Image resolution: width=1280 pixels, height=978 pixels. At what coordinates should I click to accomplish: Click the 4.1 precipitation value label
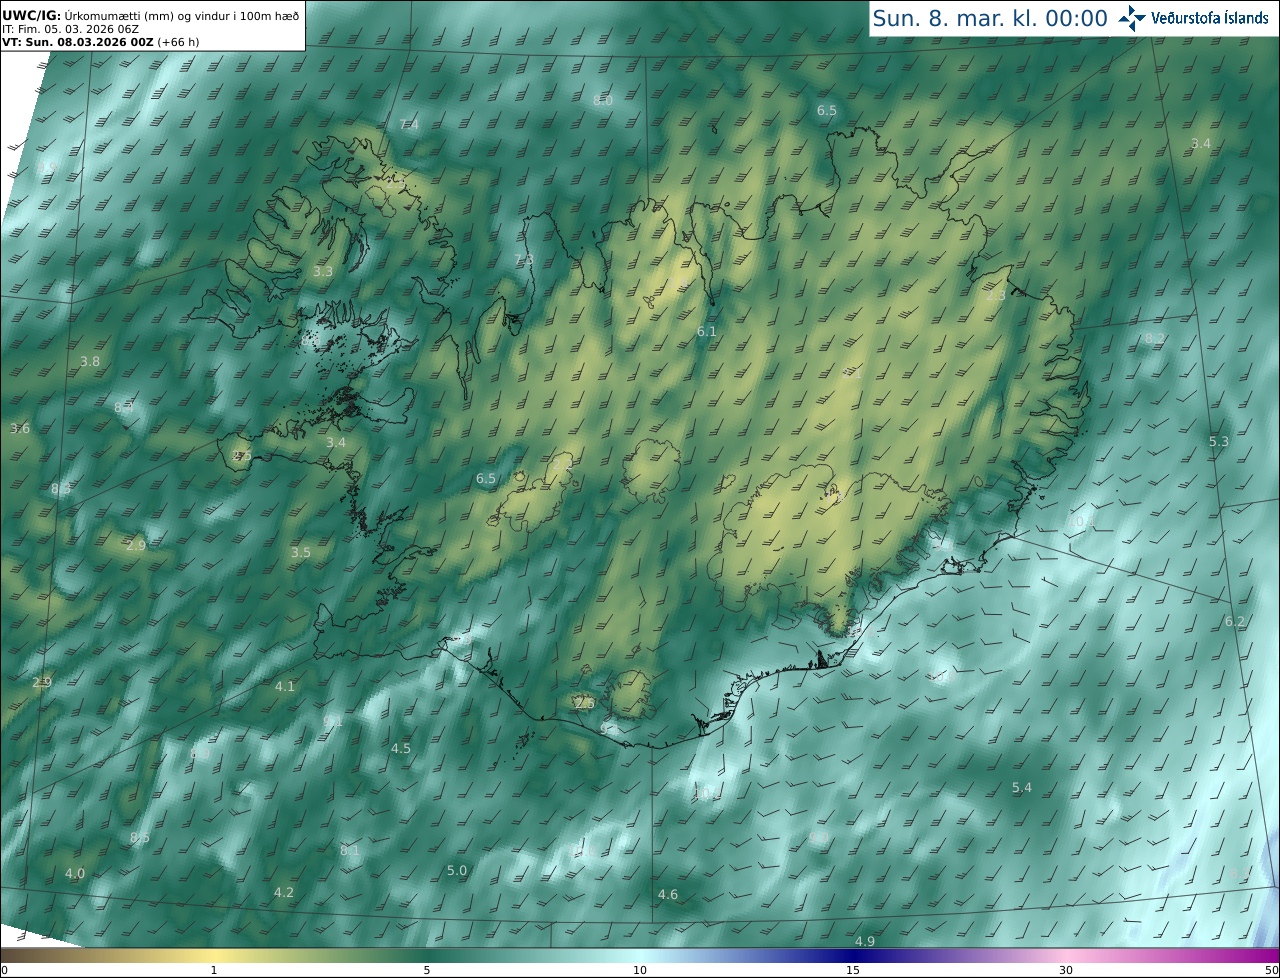(285, 686)
